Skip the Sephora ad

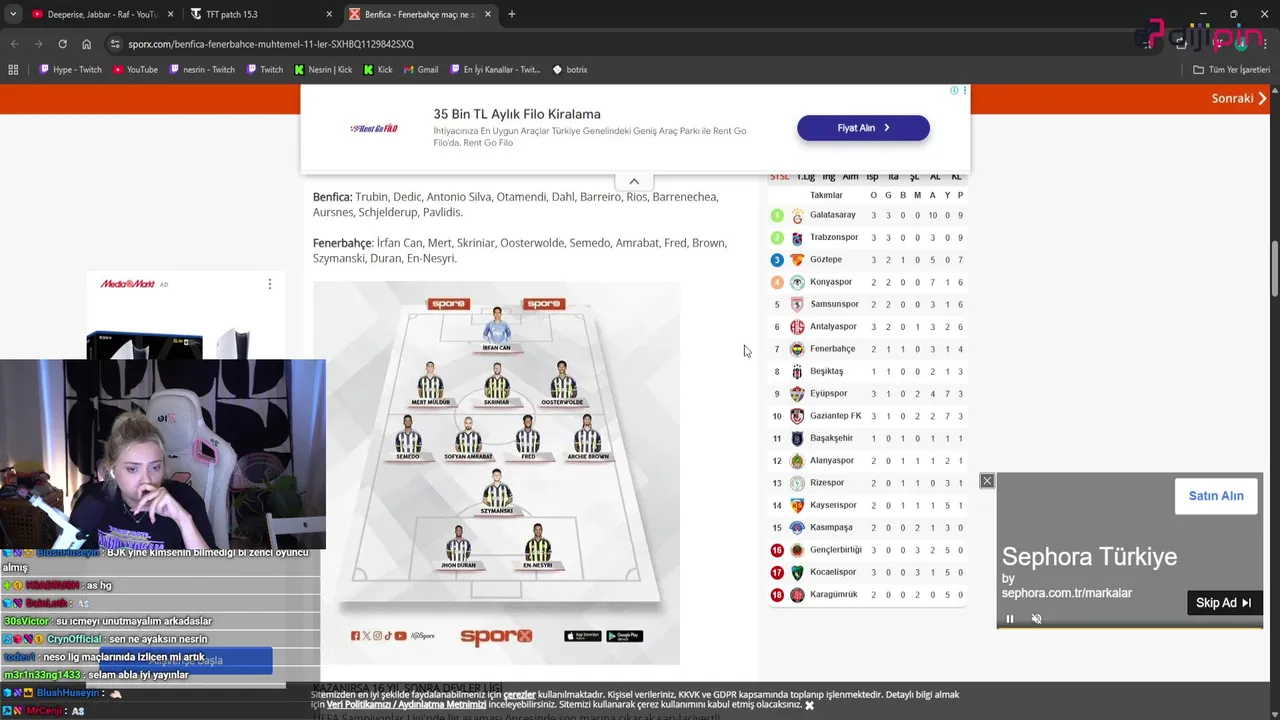(x=1224, y=603)
